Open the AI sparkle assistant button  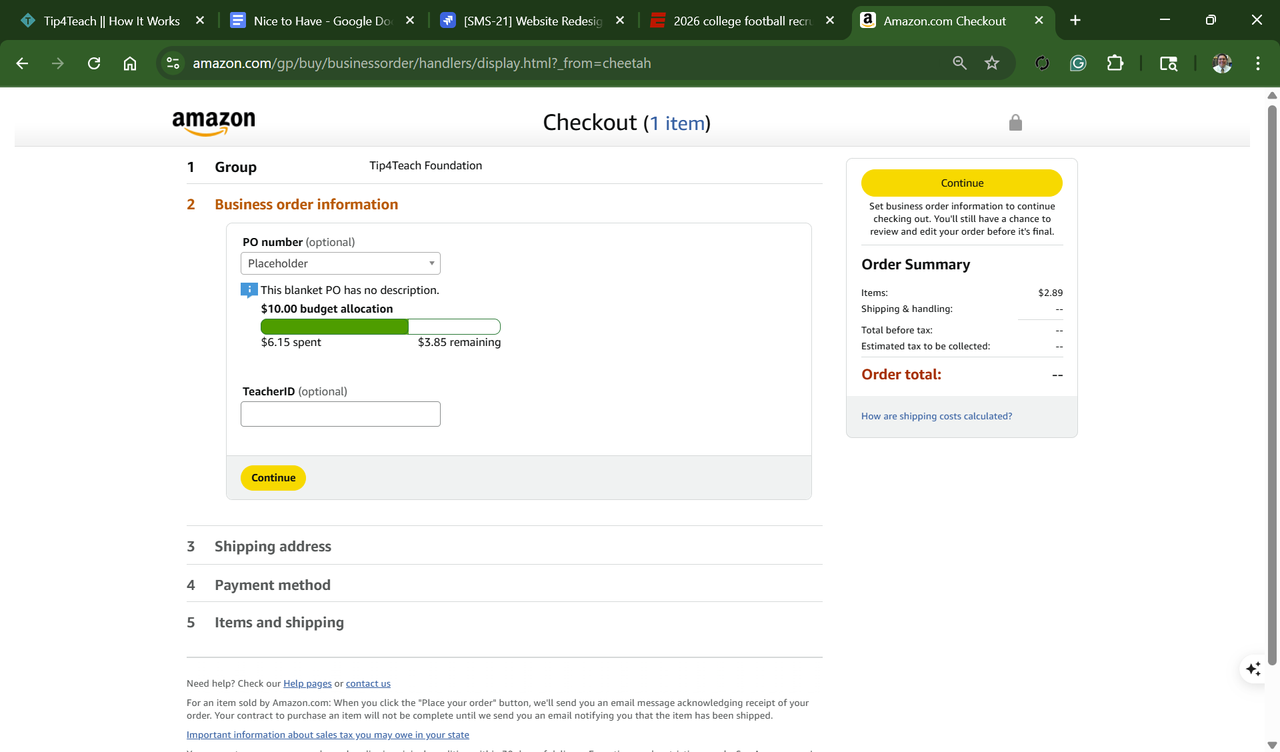(1253, 669)
